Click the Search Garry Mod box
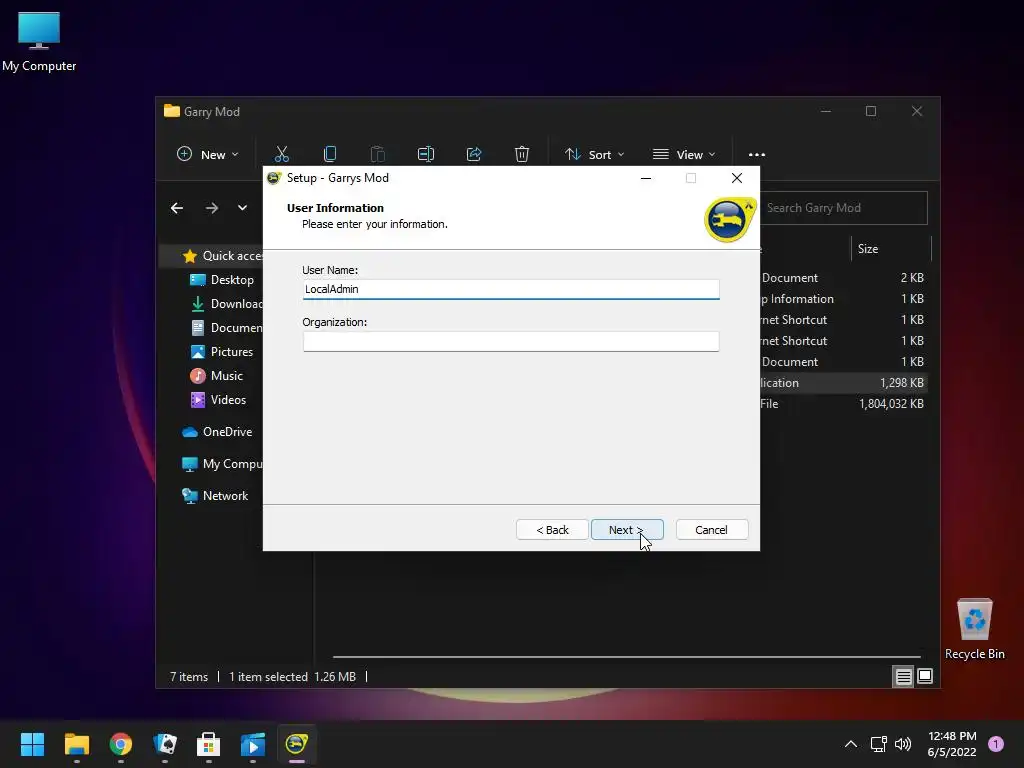This screenshot has width=1024, height=768. [x=844, y=208]
